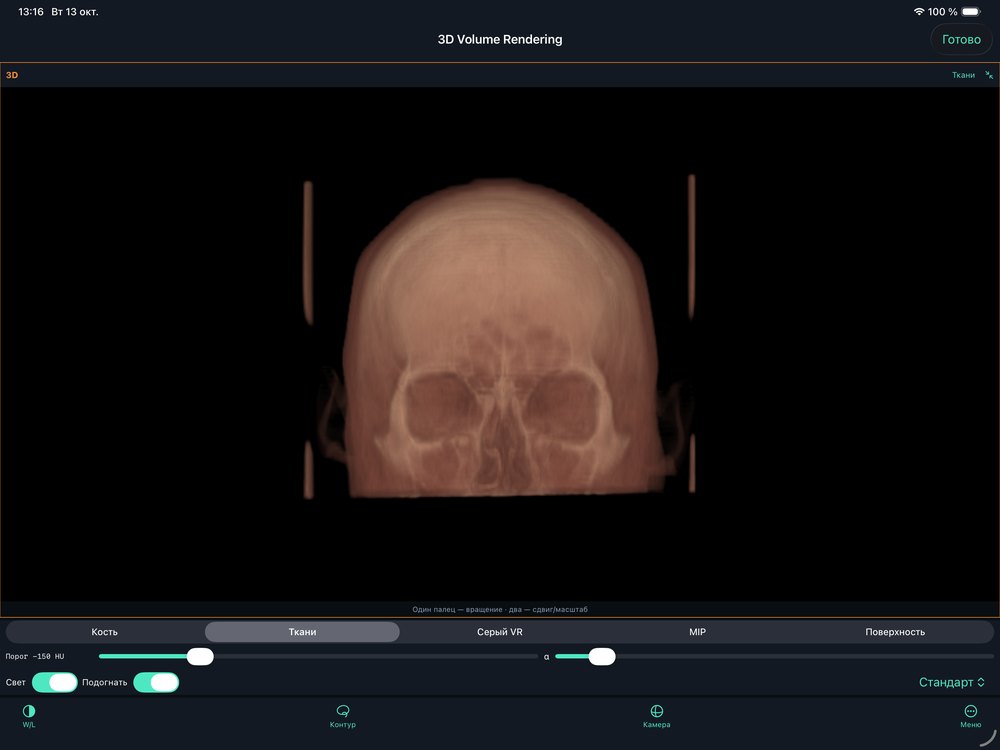This screenshot has width=1000, height=750.
Task: Tap the 3D Volume Rendering title
Action: [x=500, y=40]
